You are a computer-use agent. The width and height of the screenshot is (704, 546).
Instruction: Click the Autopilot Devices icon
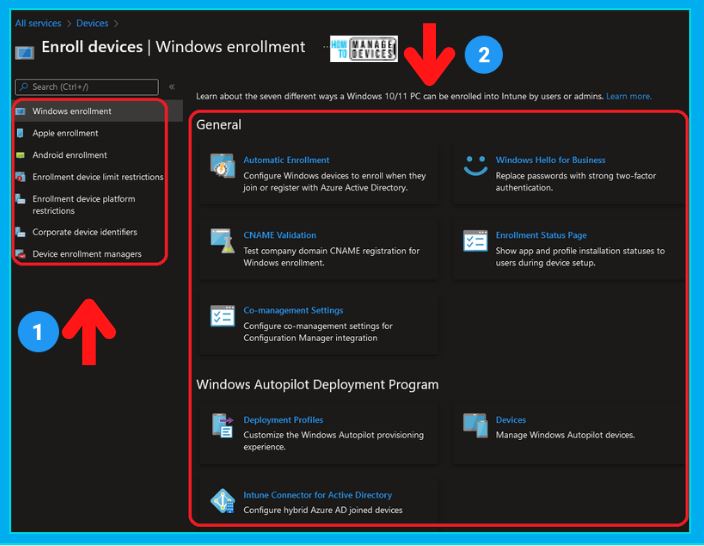point(475,426)
